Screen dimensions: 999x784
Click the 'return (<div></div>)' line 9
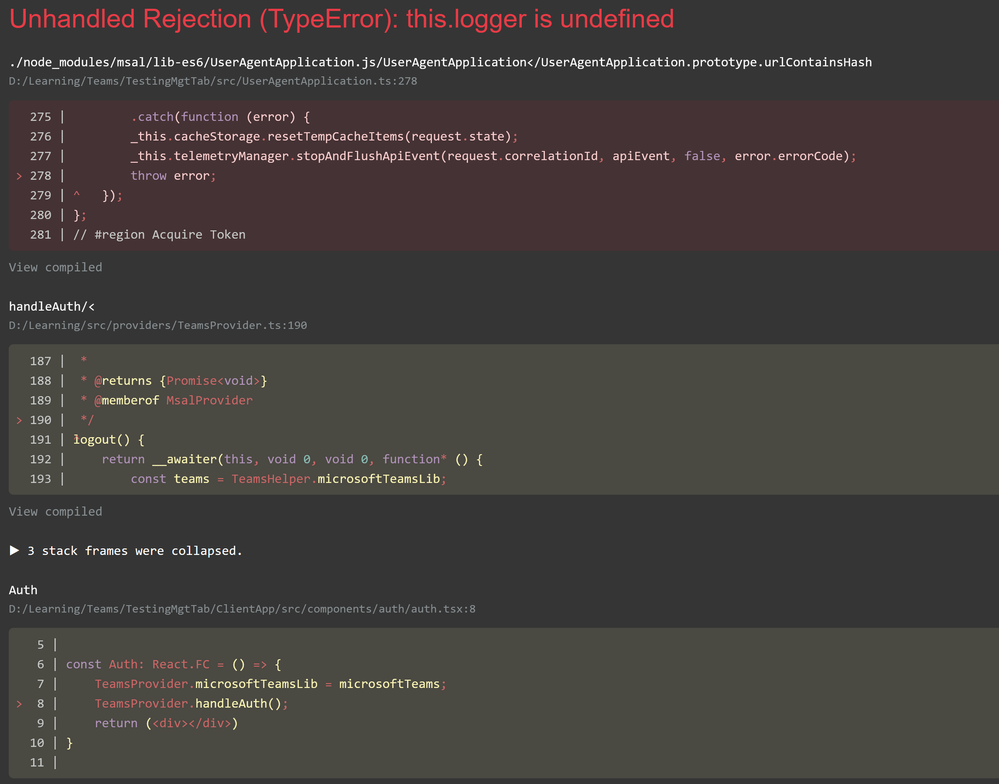(x=166, y=723)
